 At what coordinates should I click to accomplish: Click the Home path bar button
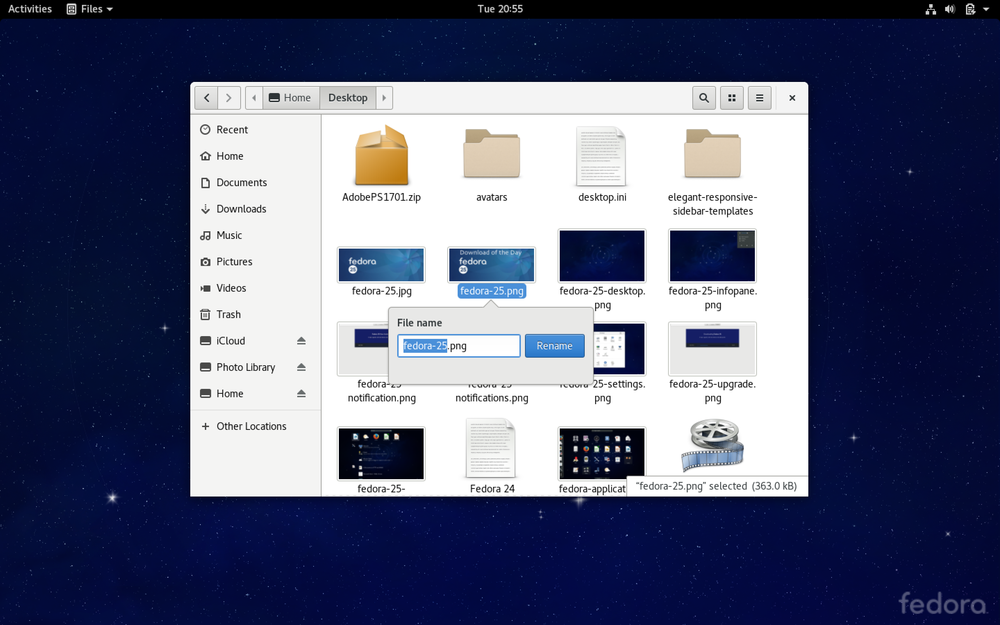(x=291, y=98)
